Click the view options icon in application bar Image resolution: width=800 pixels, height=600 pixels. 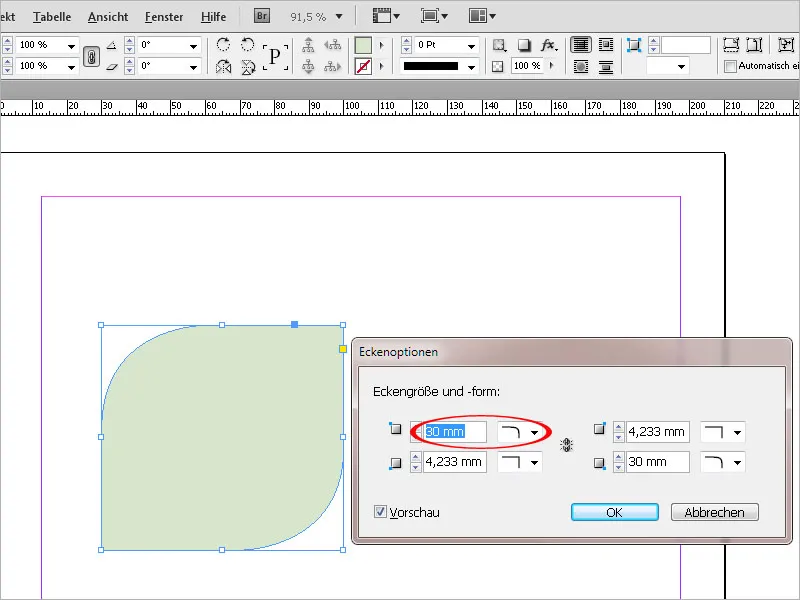tap(386, 16)
